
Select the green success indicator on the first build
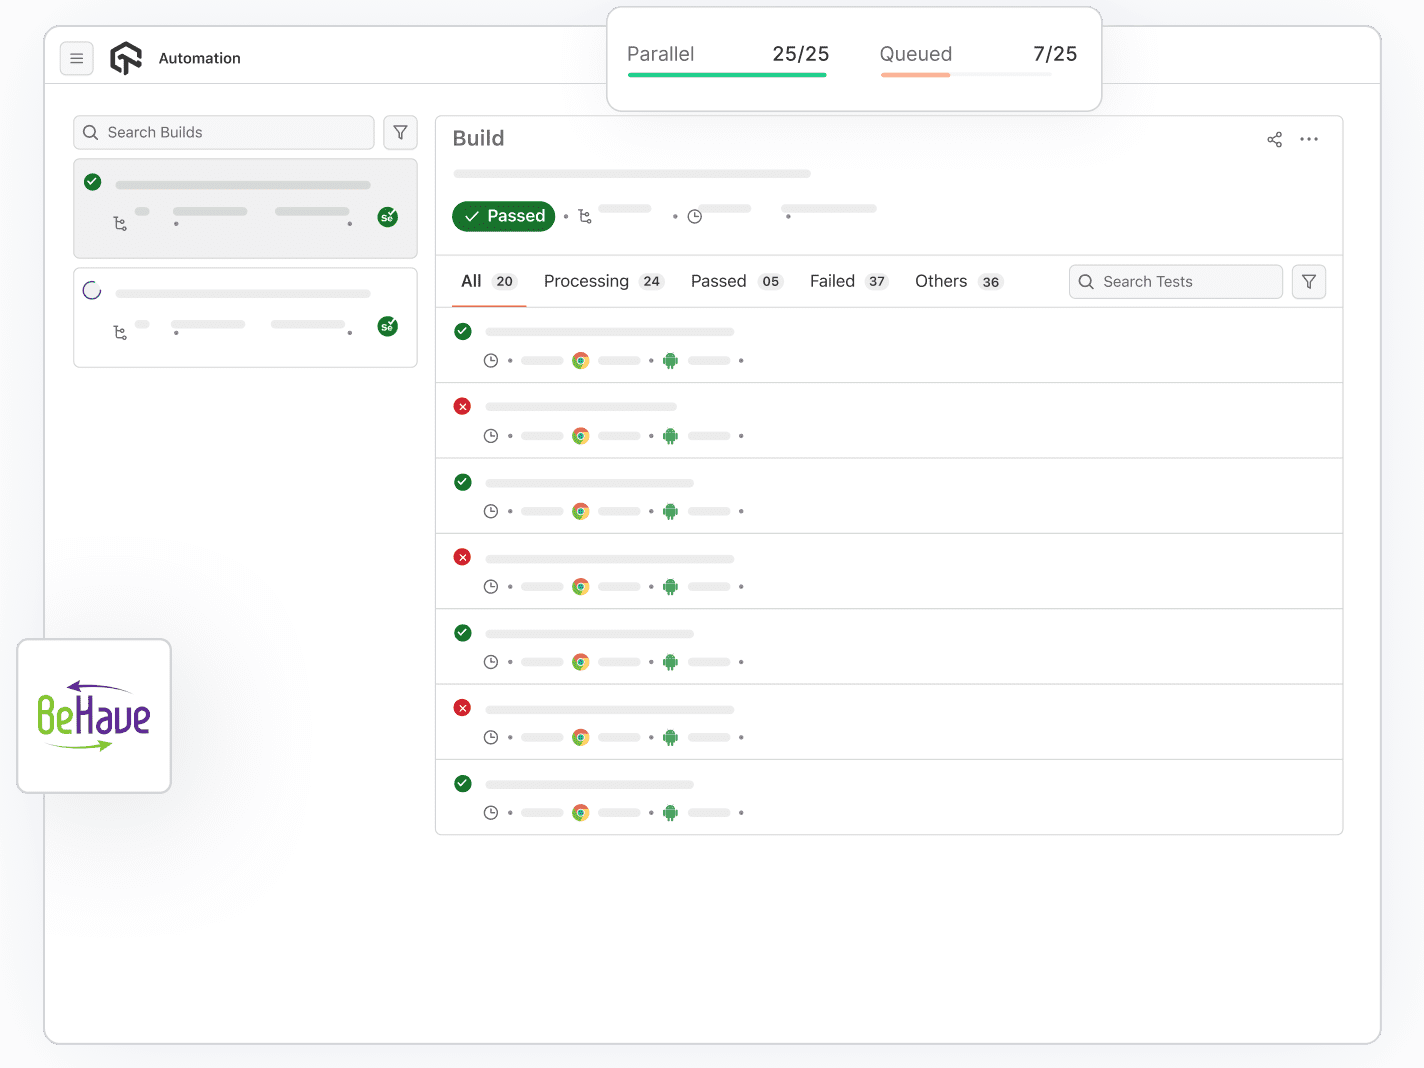[x=92, y=182]
